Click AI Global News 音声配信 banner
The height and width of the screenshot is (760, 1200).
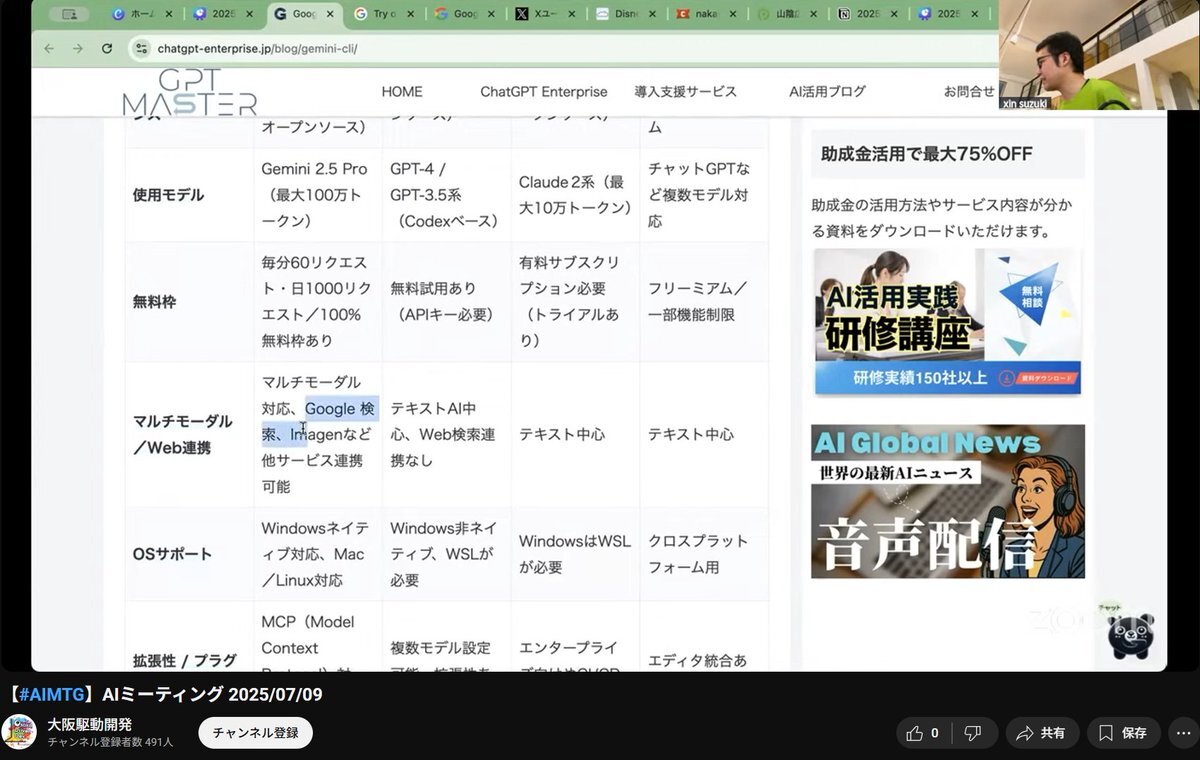tap(948, 501)
